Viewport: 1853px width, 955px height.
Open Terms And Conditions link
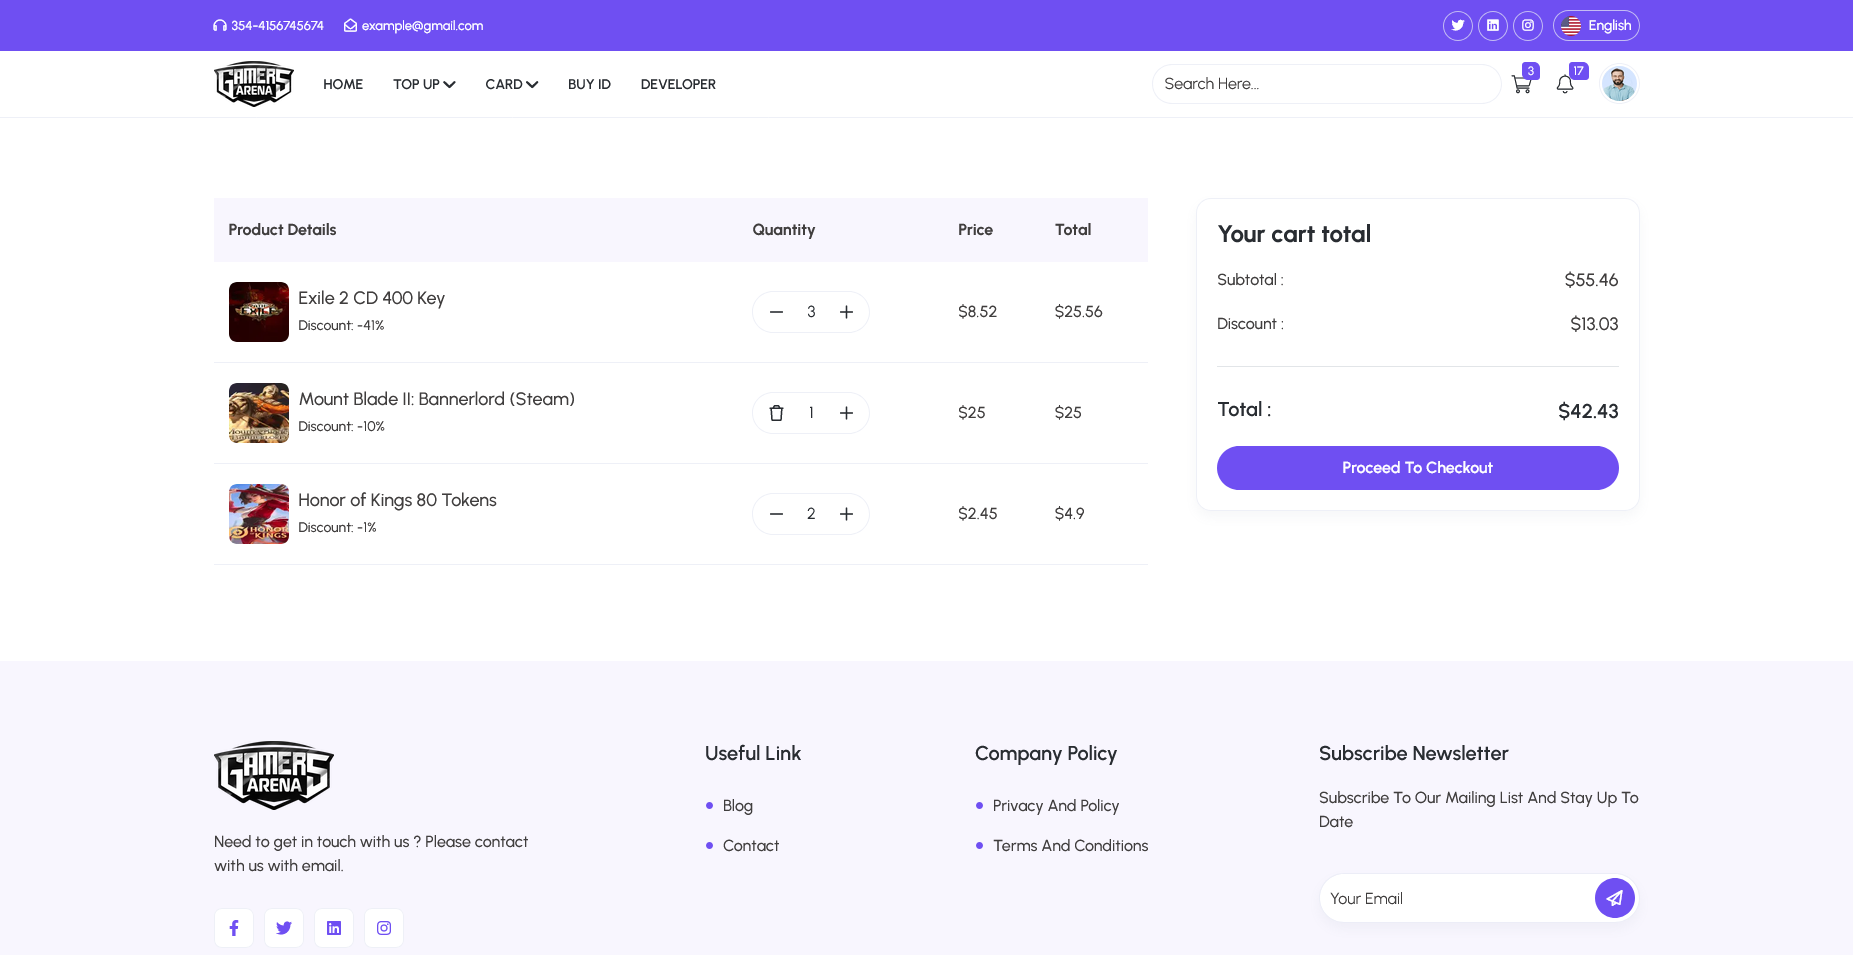1070,846
